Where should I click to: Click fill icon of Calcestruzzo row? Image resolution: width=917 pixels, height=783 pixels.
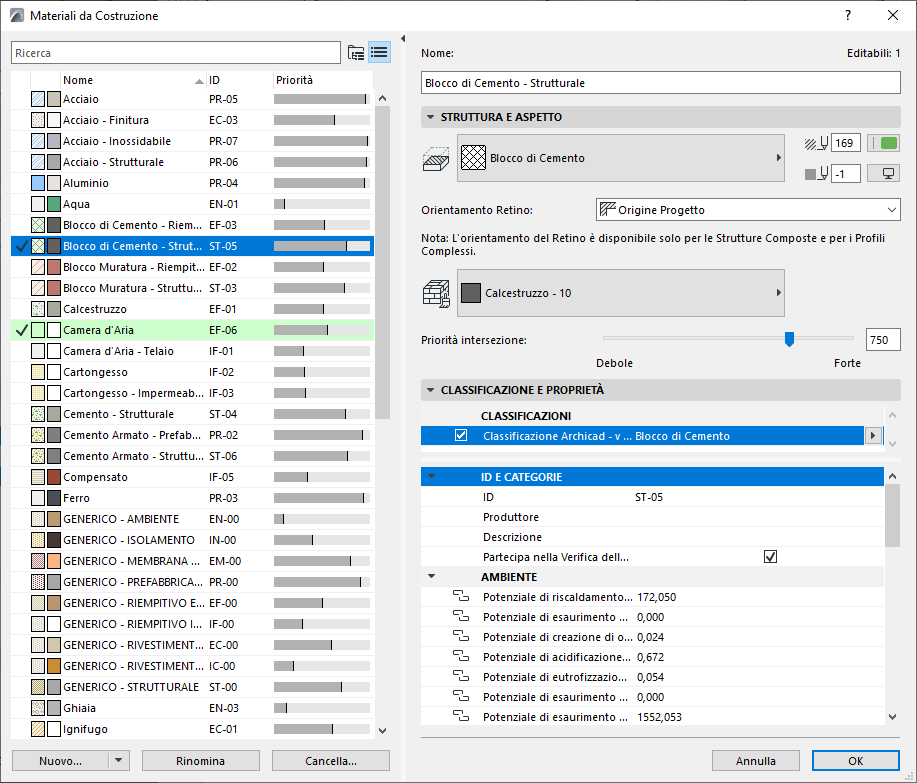click(x=38, y=309)
